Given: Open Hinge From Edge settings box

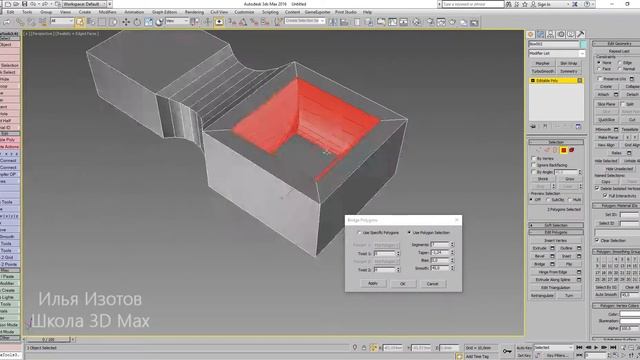Looking at the screenshot, I should pyautogui.click(x=579, y=272).
